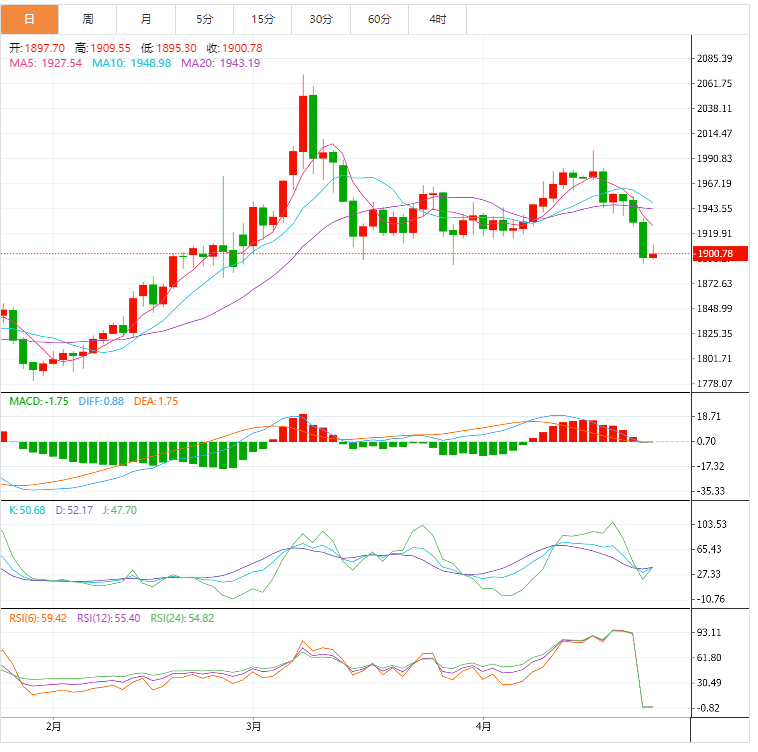Viewport: 758px width, 752px height.
Task: Click the MA20: 1943.19 legend value
Action: pos(220,63)
